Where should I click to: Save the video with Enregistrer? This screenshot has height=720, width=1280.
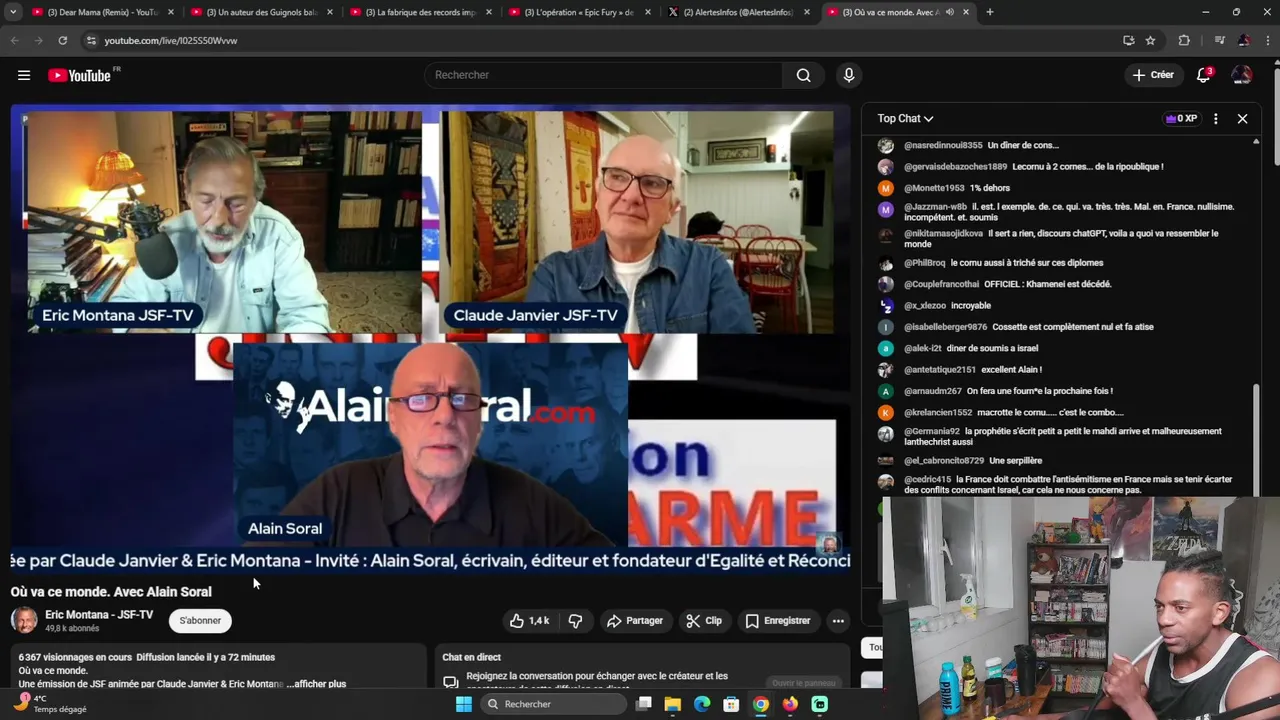click(778, 621)
